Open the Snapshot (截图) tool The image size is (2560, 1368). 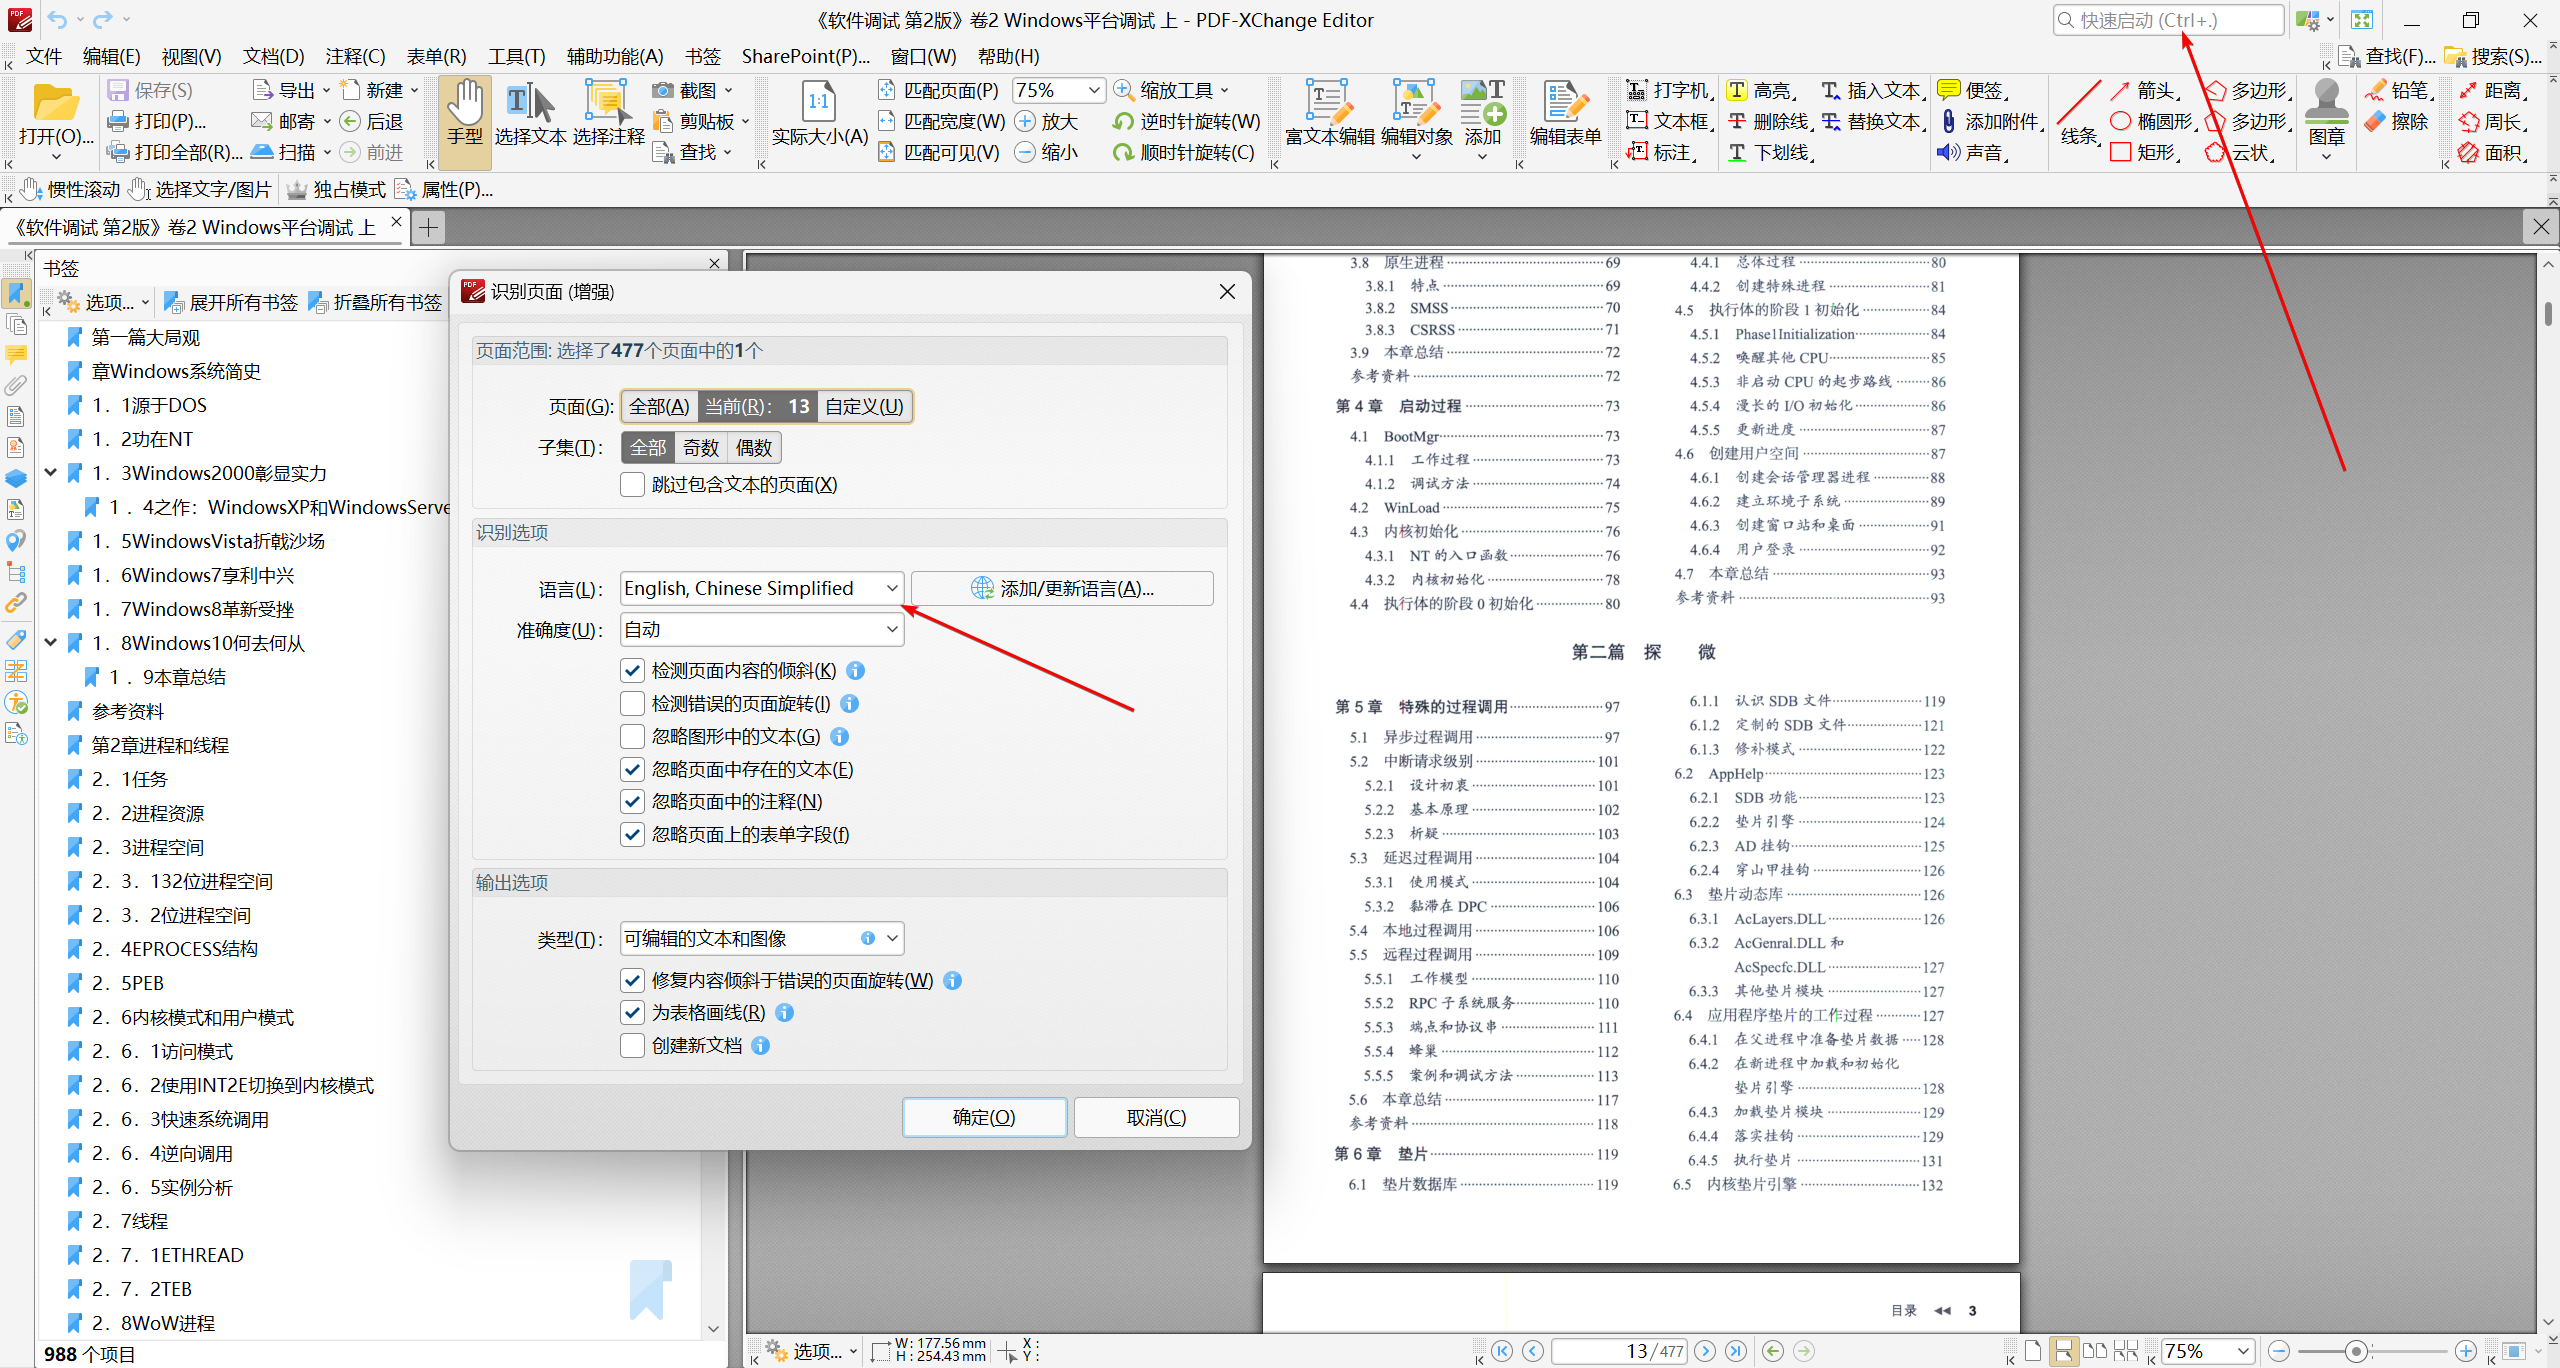692,90
